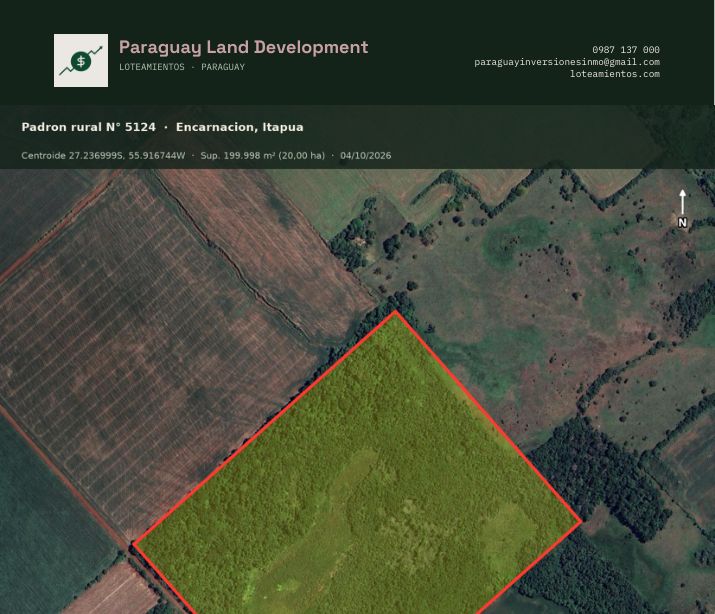Click the north arrow compass indicator
The width and height of the screenshot is (715, 614).
[682, 208]
